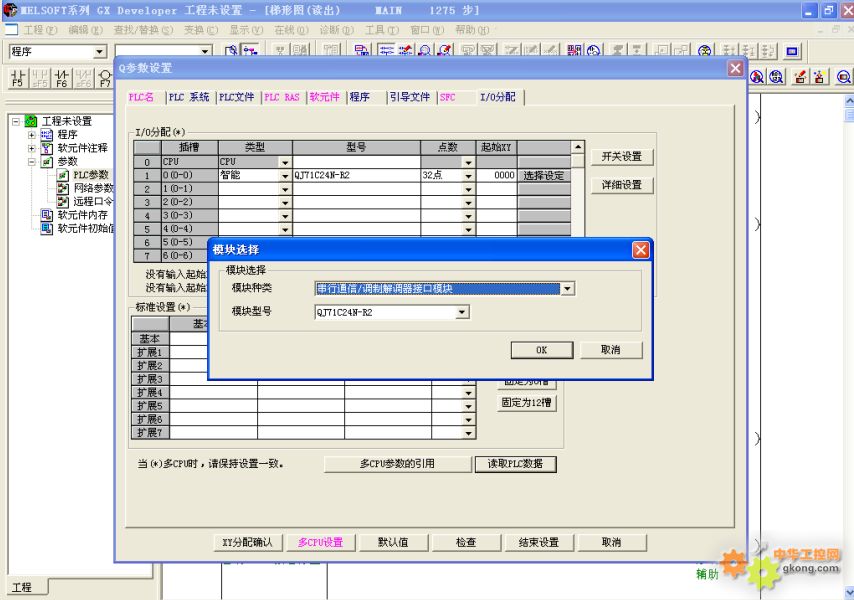Click the 结束设置 button
The width and height of the screenshot is (854, 600).
tap(539, 542)
